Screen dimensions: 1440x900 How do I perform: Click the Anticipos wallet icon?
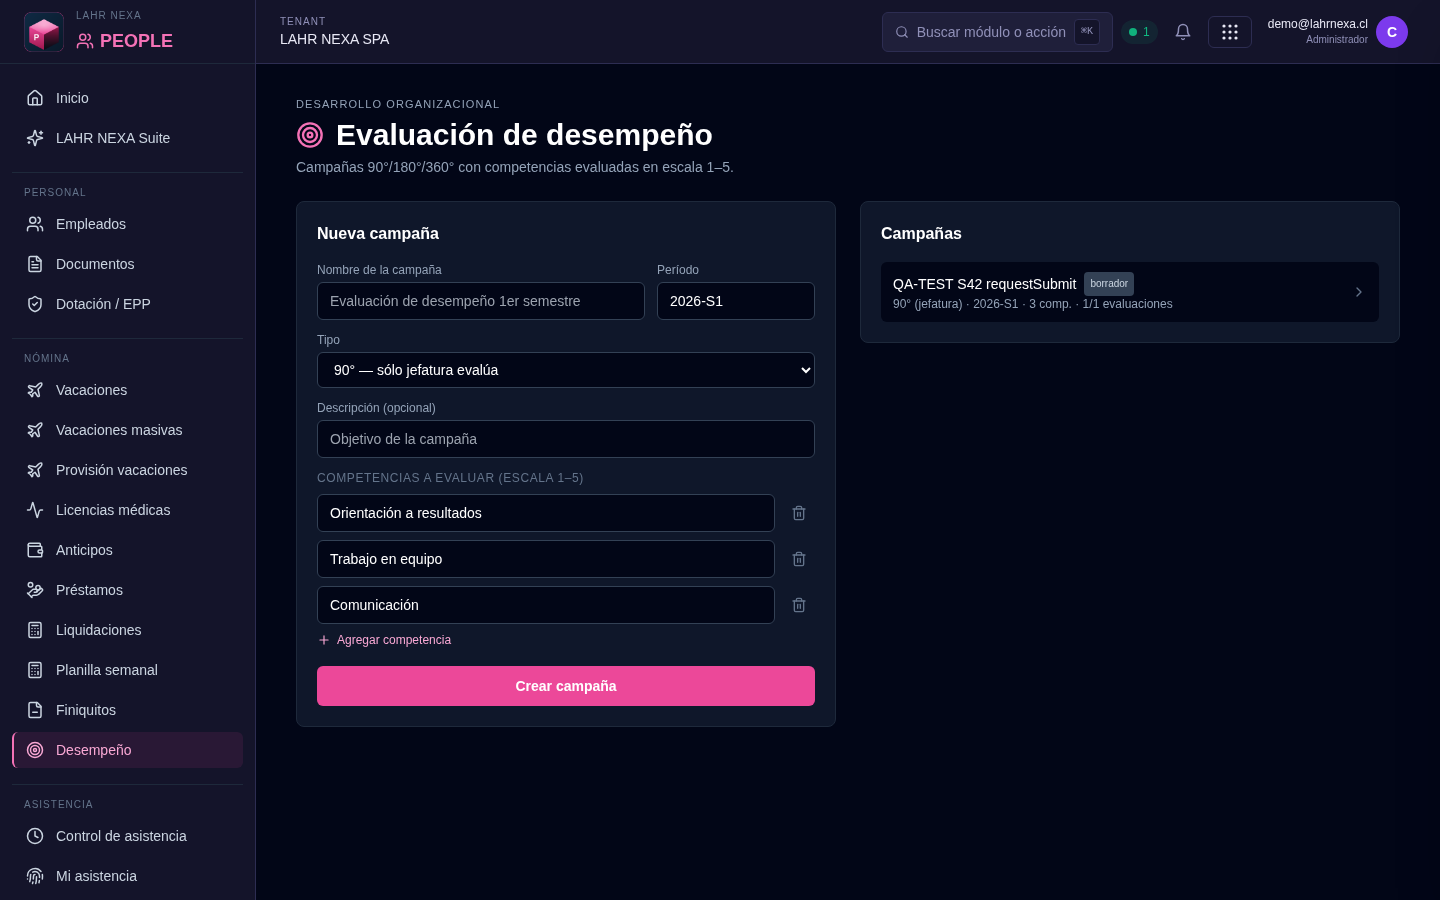pyautogui.click(x=35, y=550)
